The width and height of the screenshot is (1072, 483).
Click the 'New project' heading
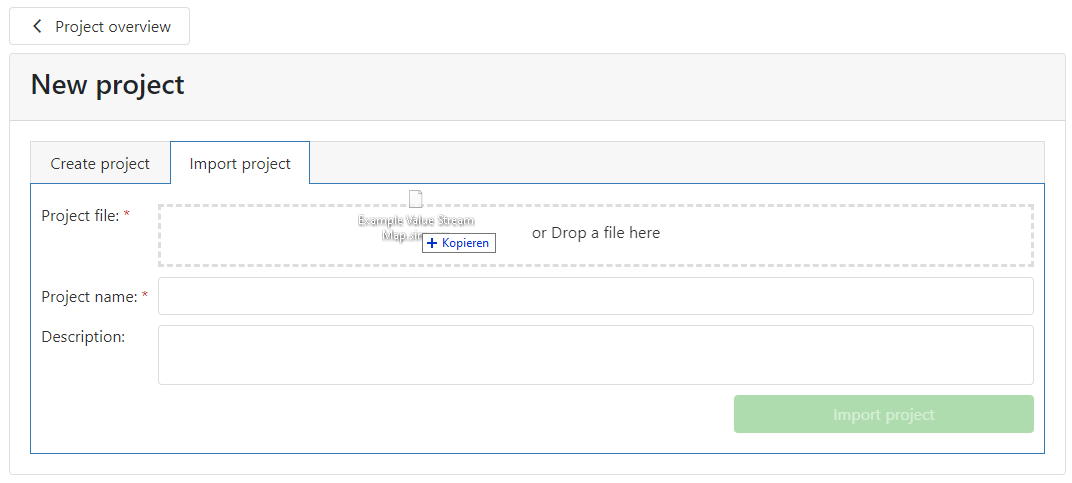click(x=108, y=85)
